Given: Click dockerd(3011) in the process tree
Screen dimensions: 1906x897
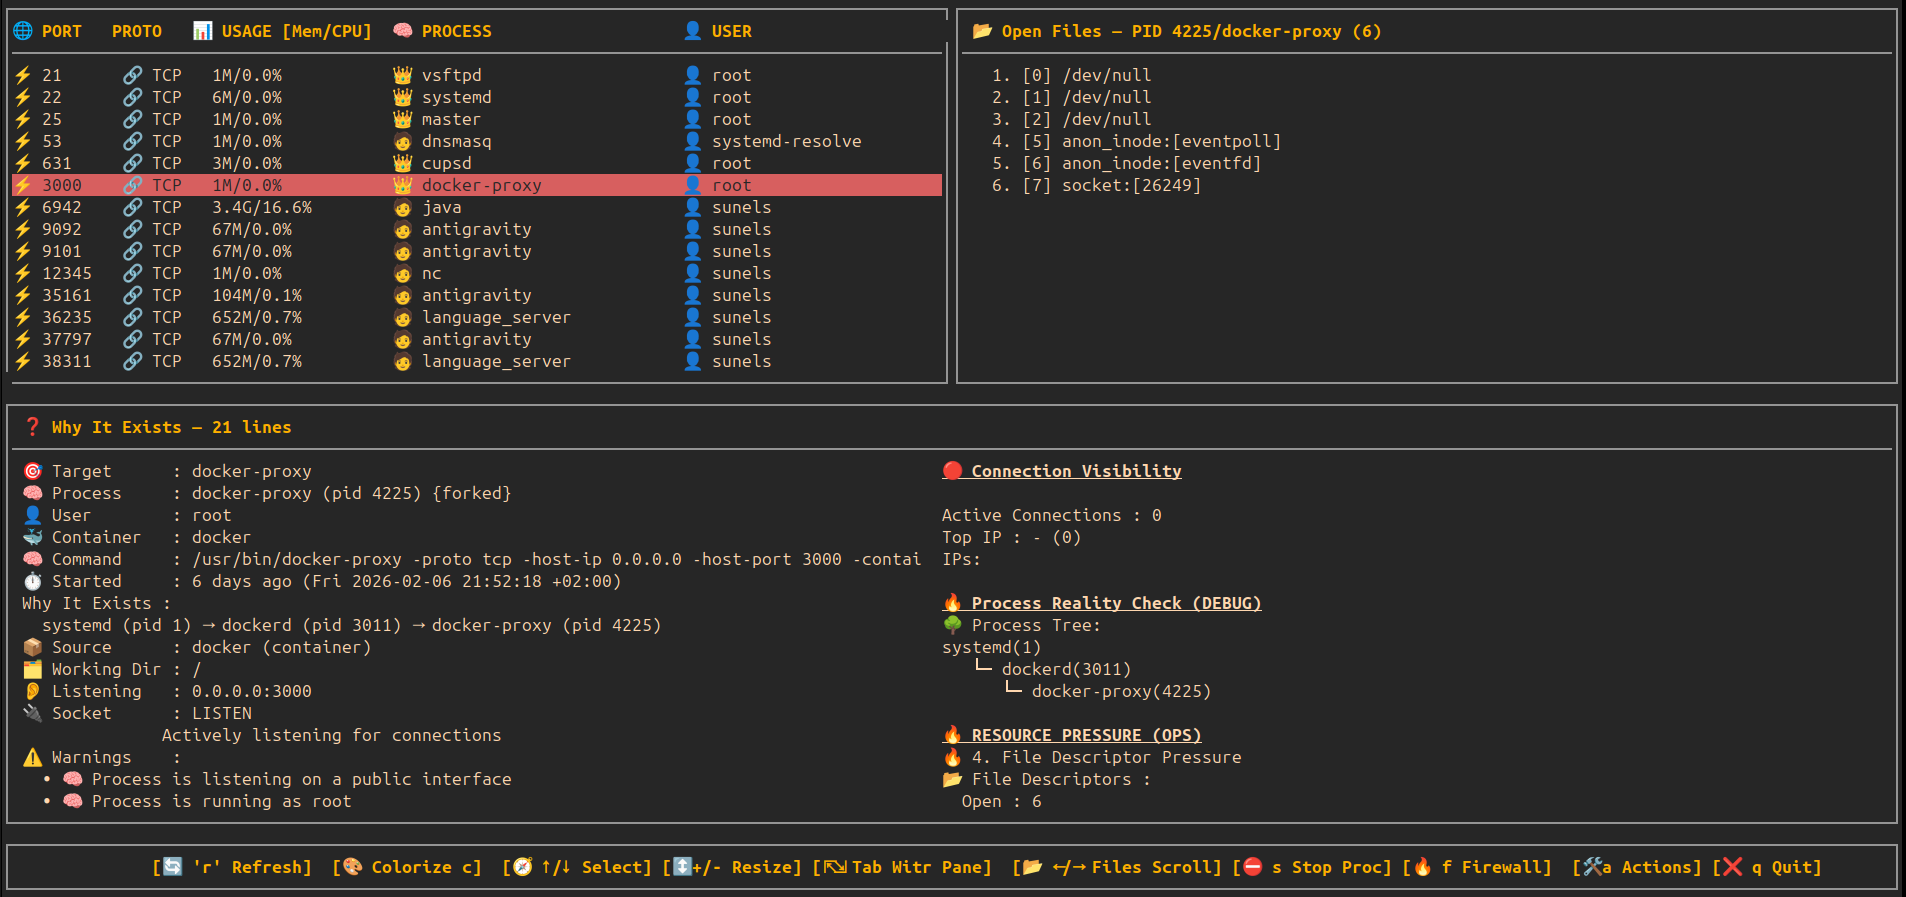Looking at the screenshot, I should click(1066, 669).
